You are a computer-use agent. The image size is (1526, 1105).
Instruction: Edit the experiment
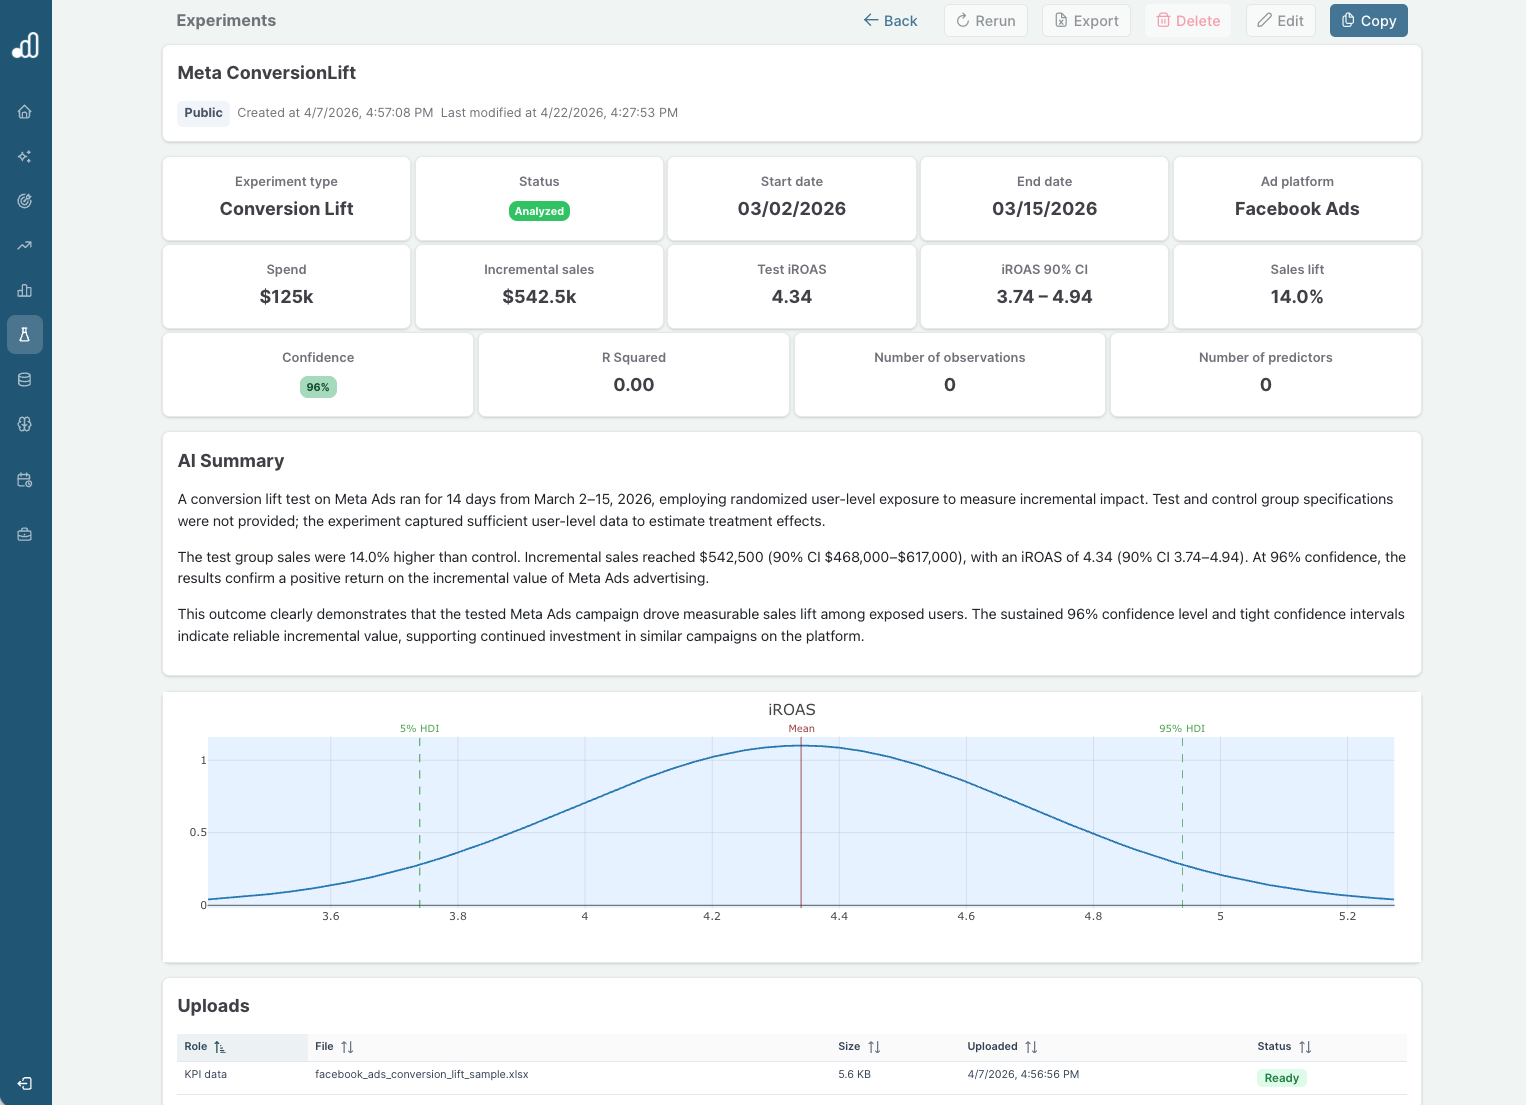(x=1281, y=21)
